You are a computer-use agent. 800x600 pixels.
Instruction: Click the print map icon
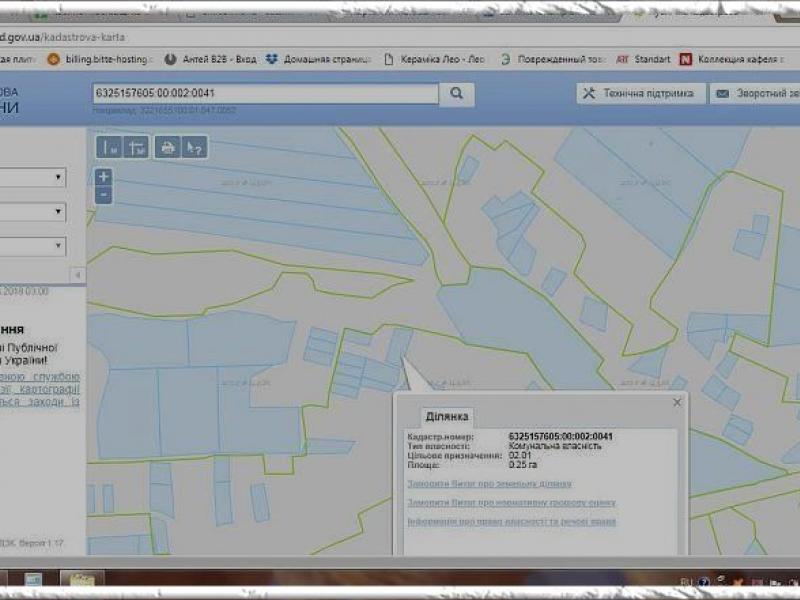168,147
